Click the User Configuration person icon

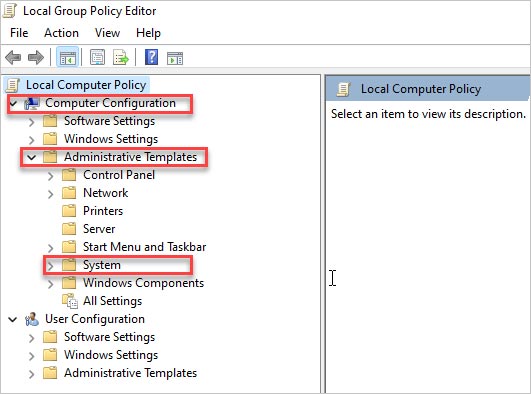32,319
